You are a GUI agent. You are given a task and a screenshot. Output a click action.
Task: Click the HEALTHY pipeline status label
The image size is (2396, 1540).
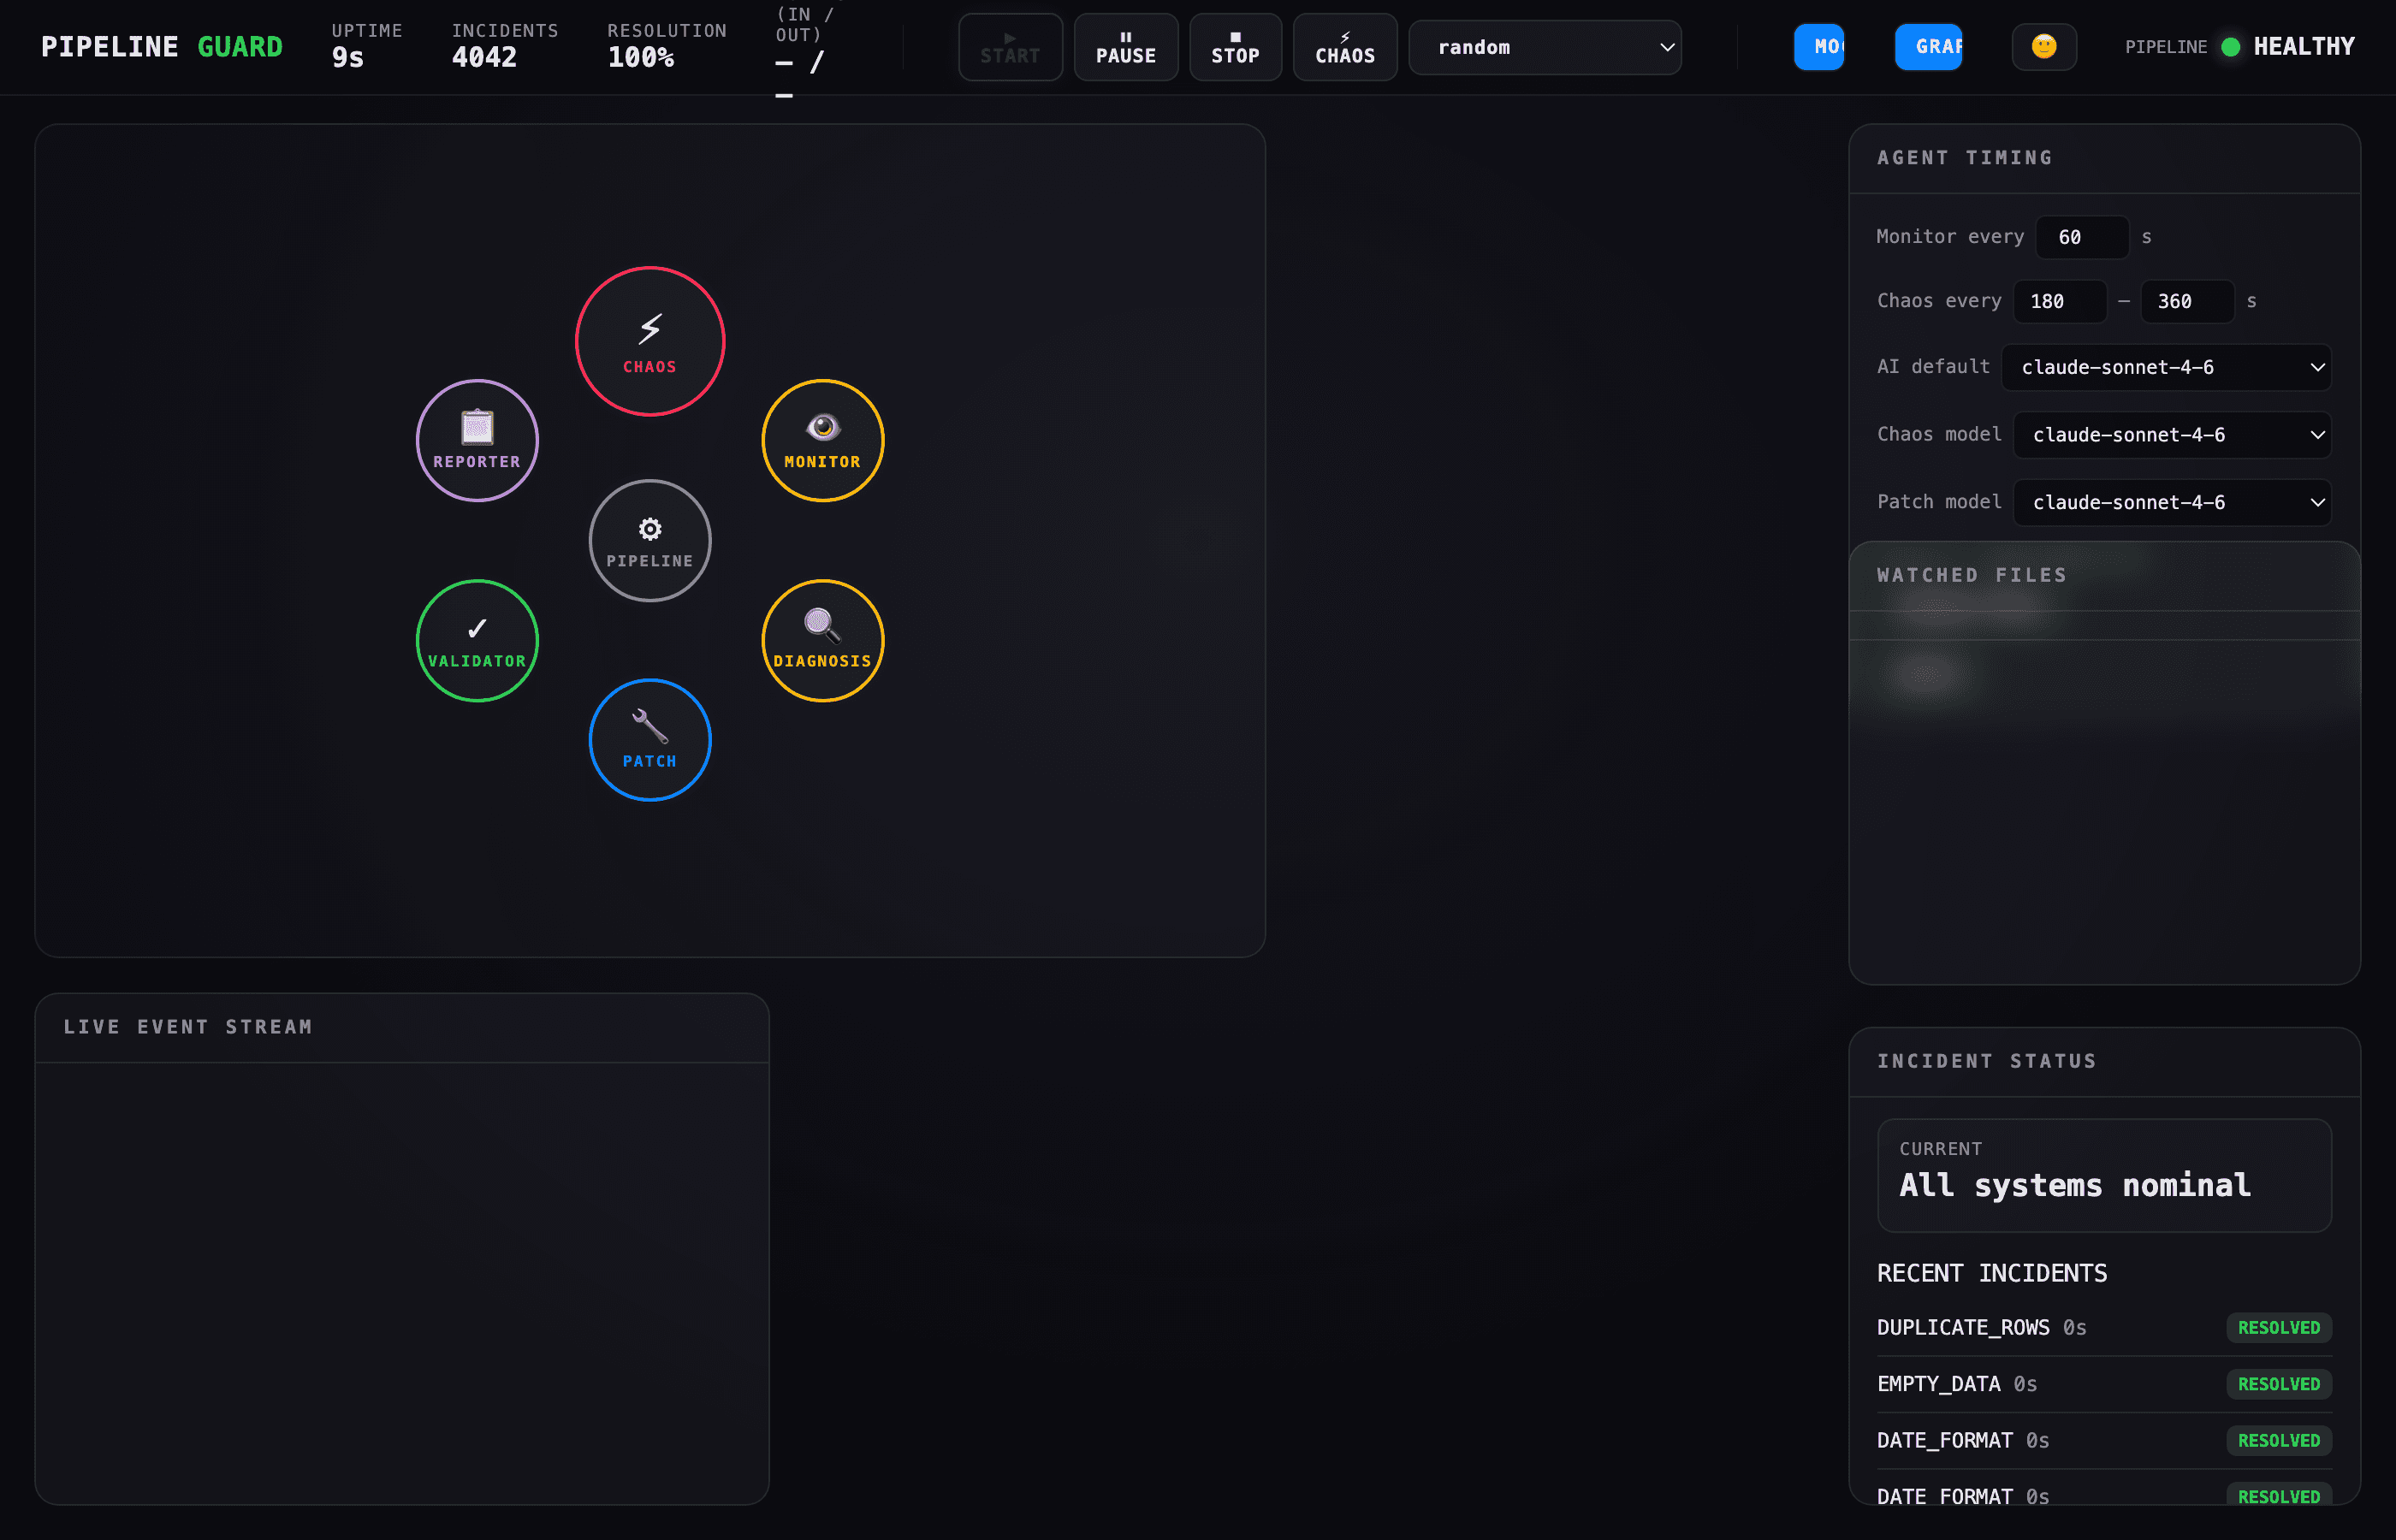[2304, 47]
